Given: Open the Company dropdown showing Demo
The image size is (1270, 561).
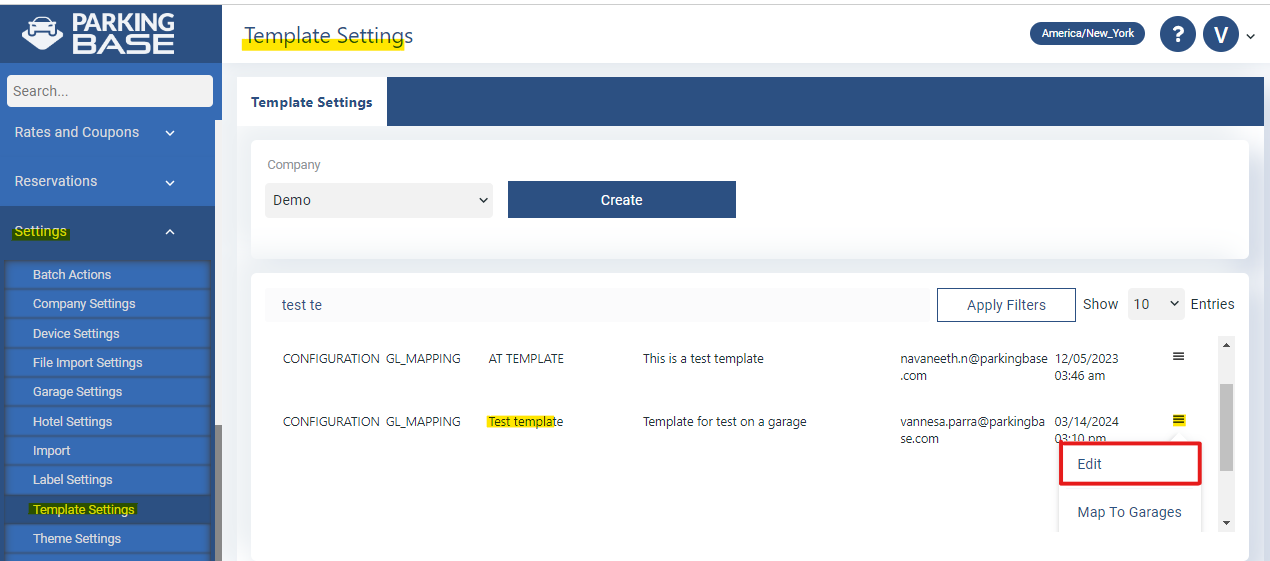Looking at the screenshot, I should coord(379,200).
